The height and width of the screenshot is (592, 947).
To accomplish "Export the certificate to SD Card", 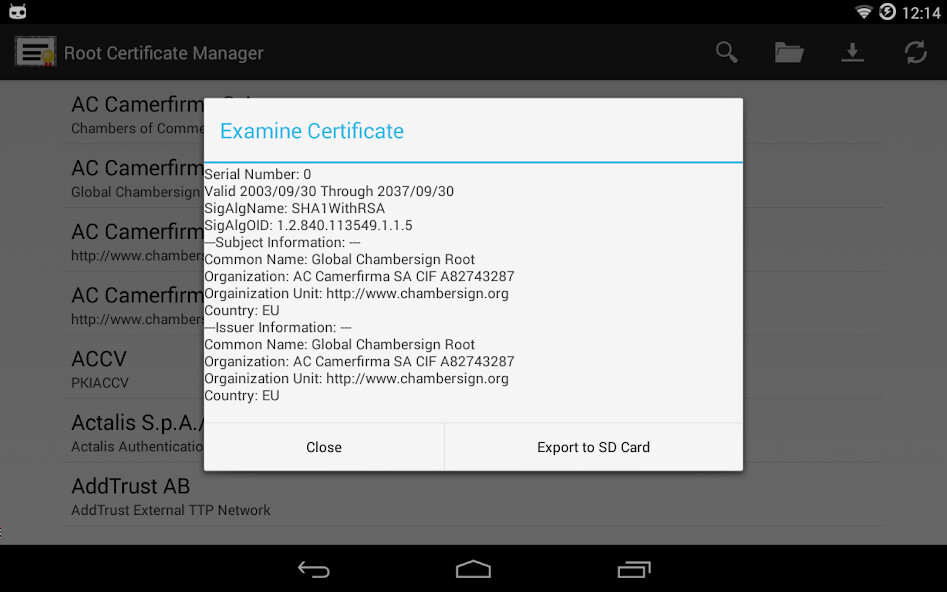I will (593, 447).
